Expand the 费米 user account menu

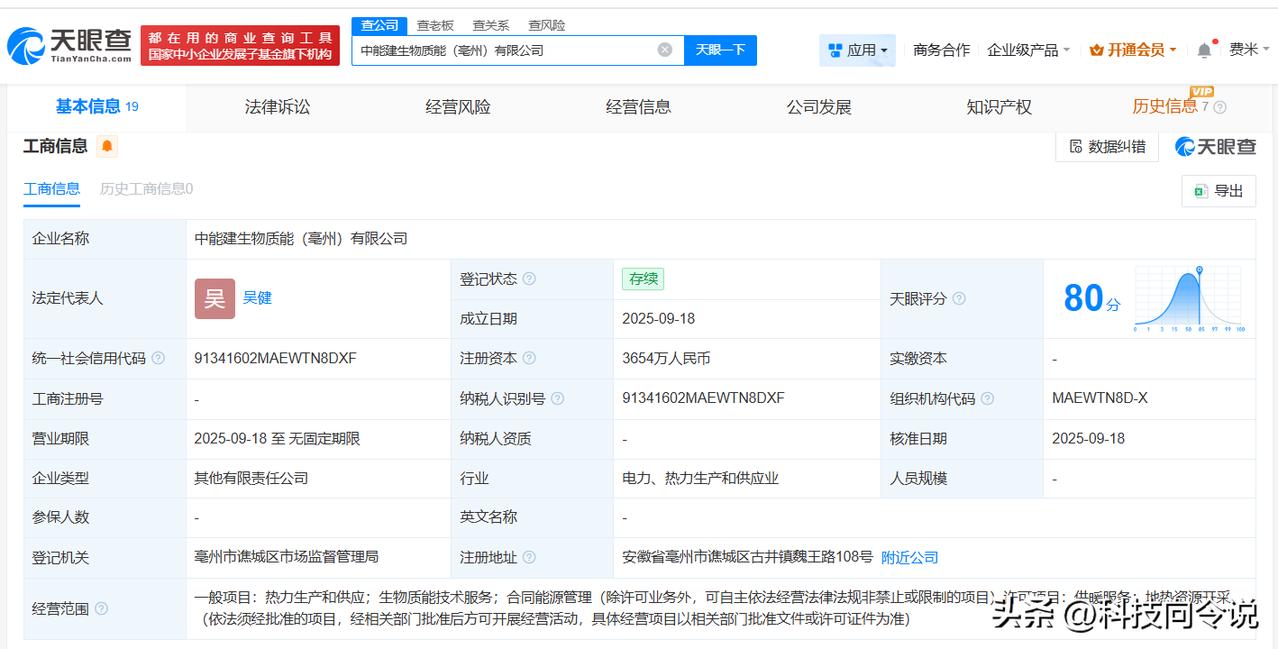(1248, 50)
